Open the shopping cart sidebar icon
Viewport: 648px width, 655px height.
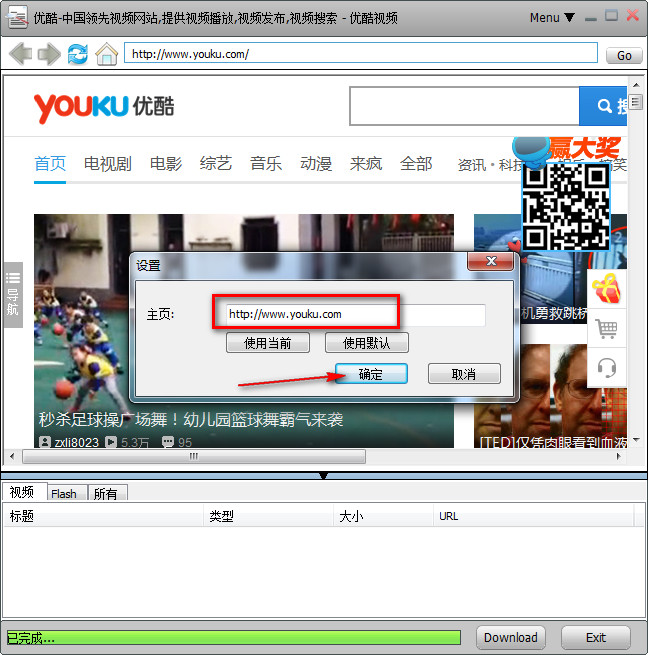[x=606, y=328]
